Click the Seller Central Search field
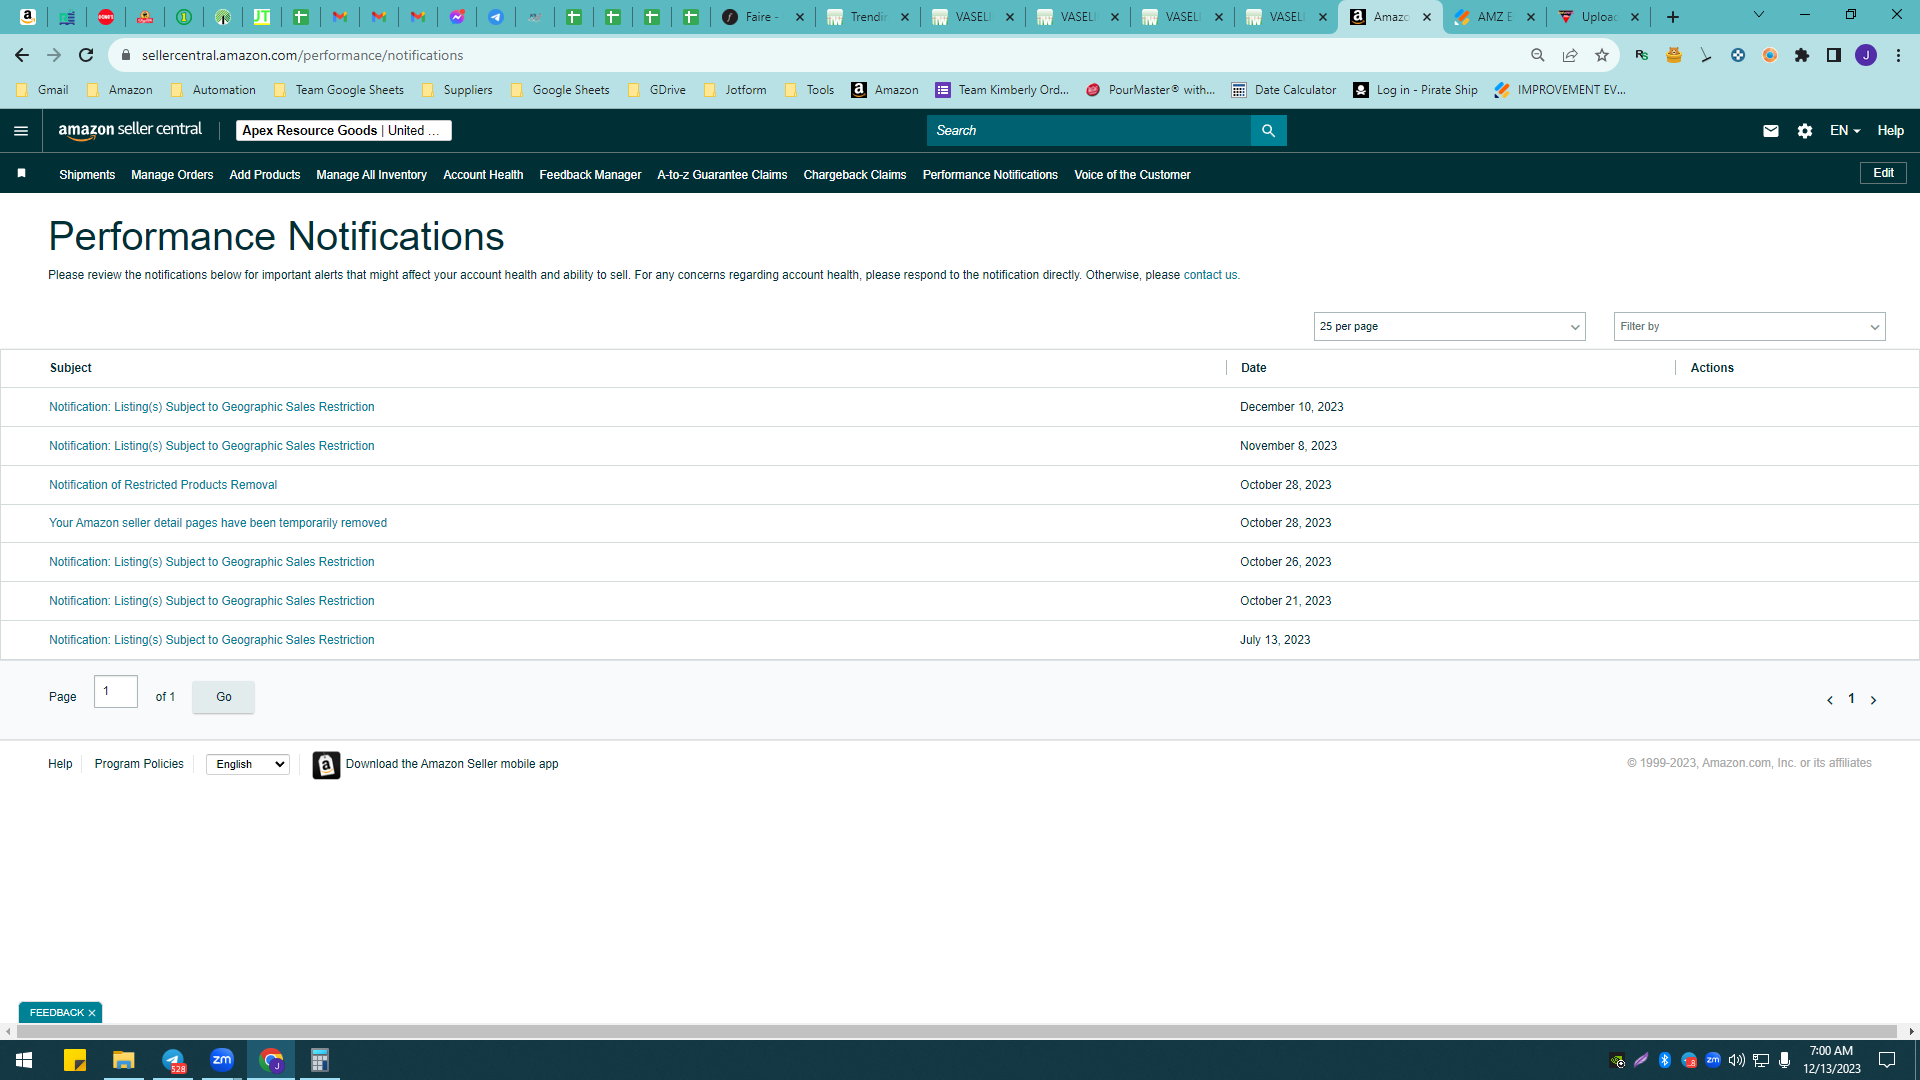This screenshot has height=1080, width=1920. point(1088,131)
